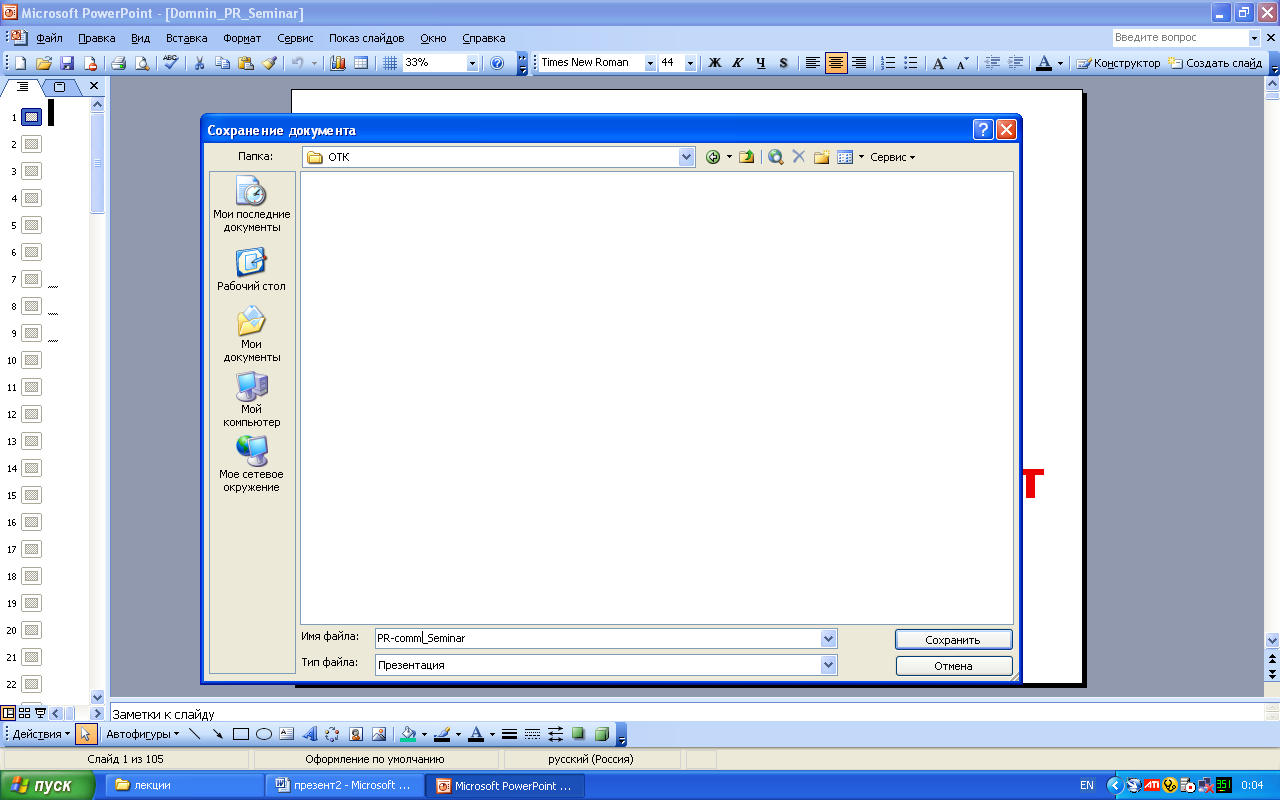Open Мои последние документы location
The width and height of the screenshot is (1280, 800).
pos(252,204)
